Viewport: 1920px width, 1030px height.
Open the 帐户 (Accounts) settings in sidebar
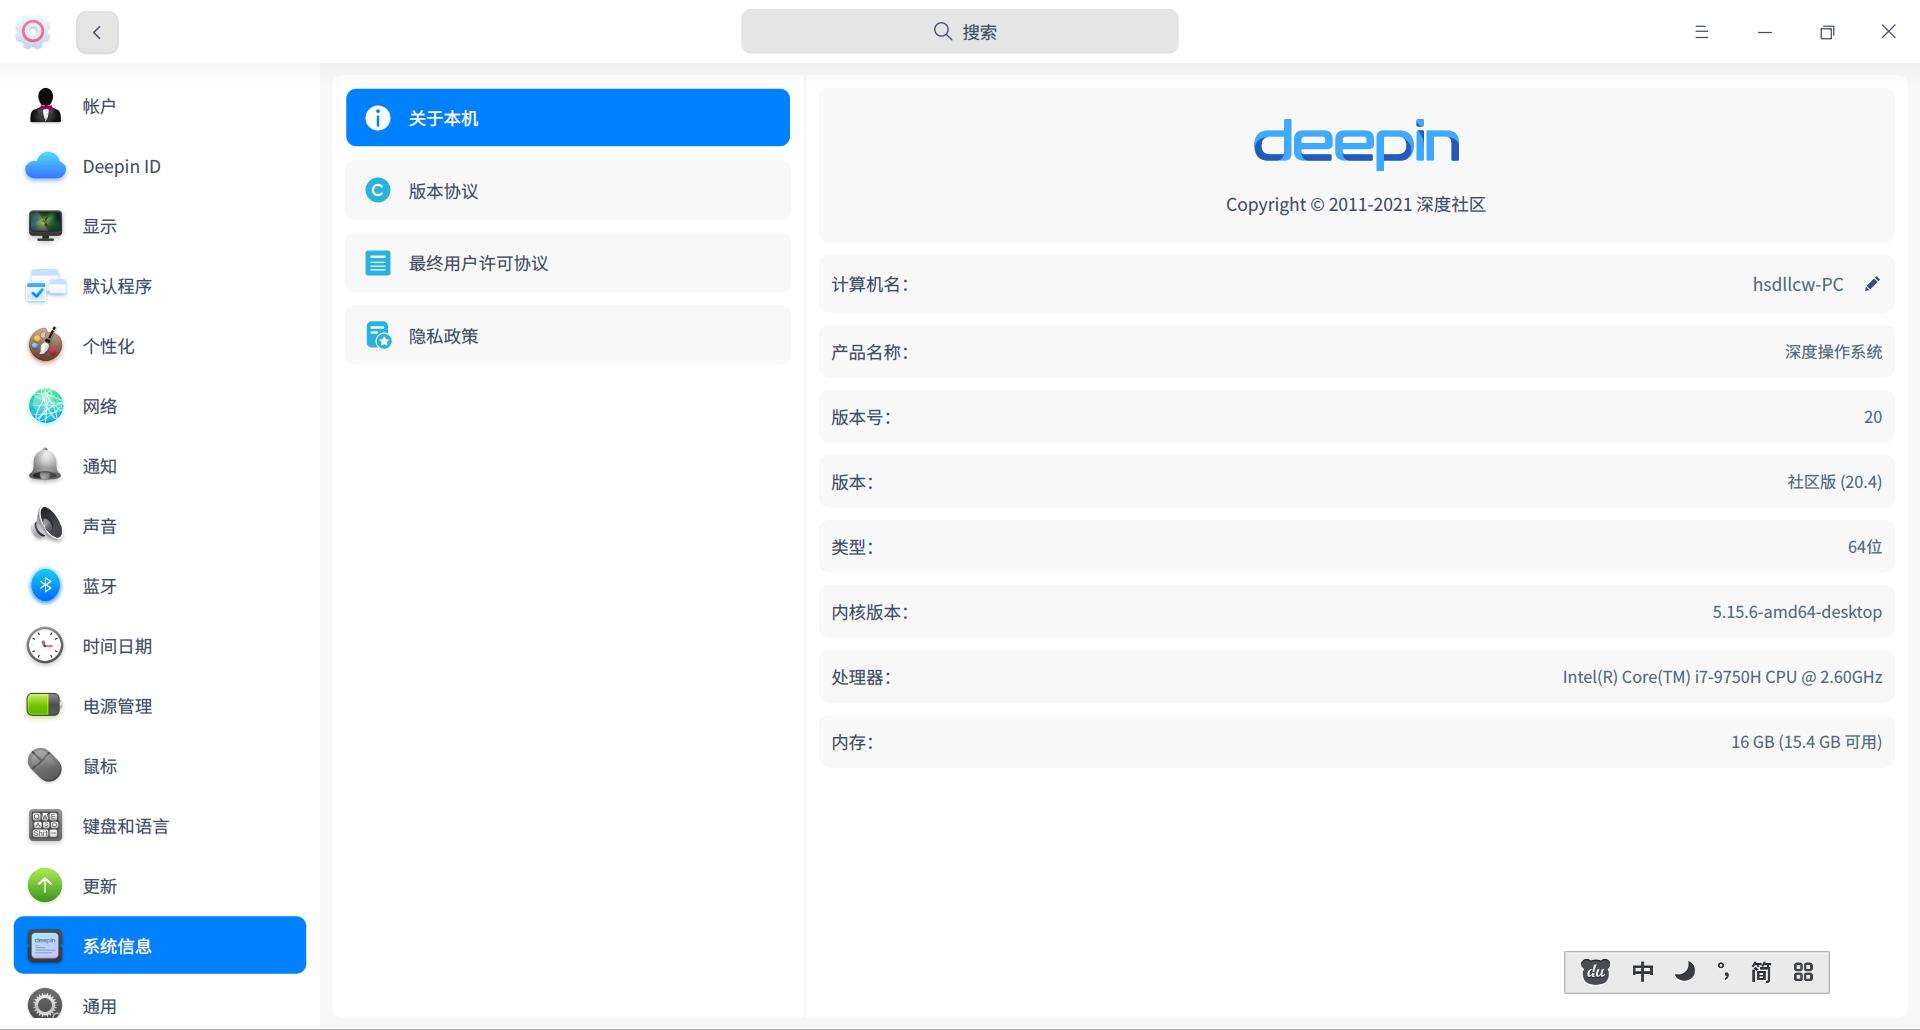click(99, 106)
